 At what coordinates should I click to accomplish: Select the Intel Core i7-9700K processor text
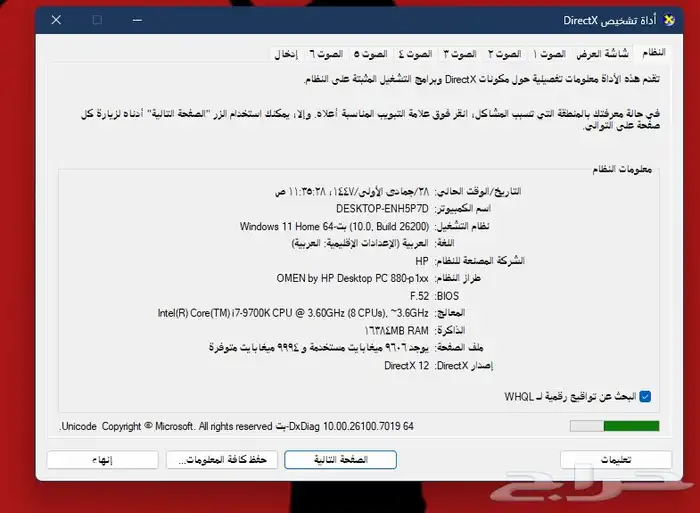click(x=293, y=313)
